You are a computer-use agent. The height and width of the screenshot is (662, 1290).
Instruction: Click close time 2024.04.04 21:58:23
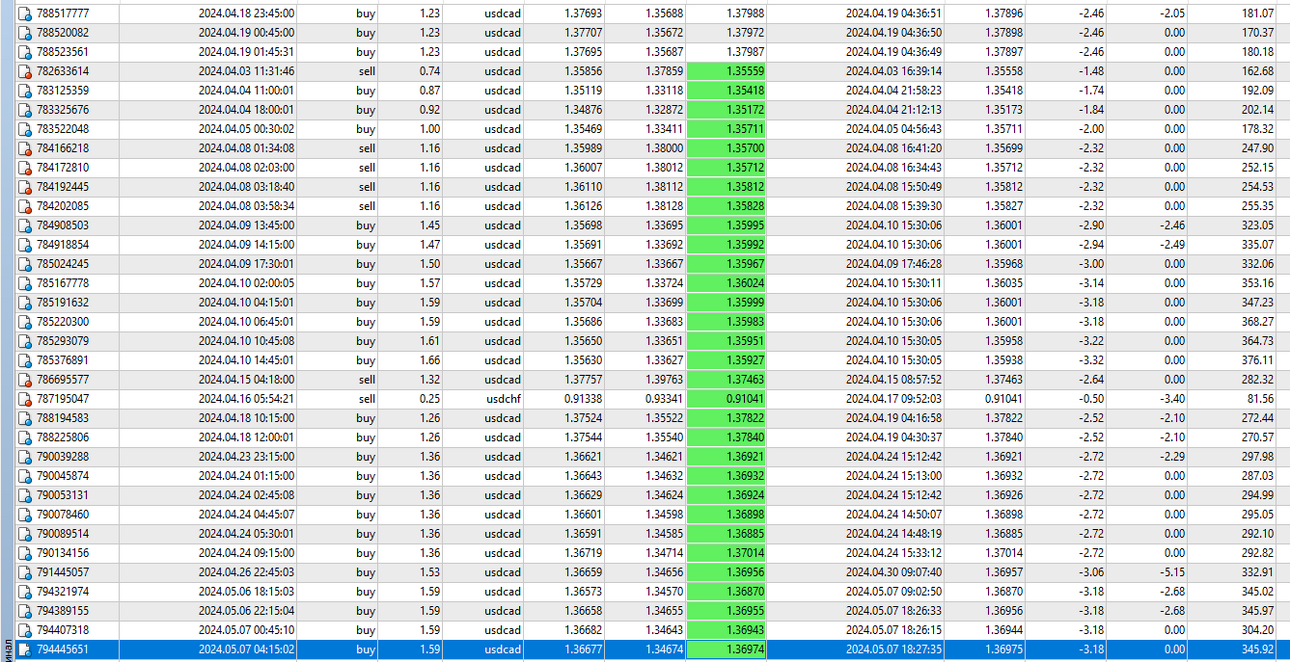(x=894, y=90)
